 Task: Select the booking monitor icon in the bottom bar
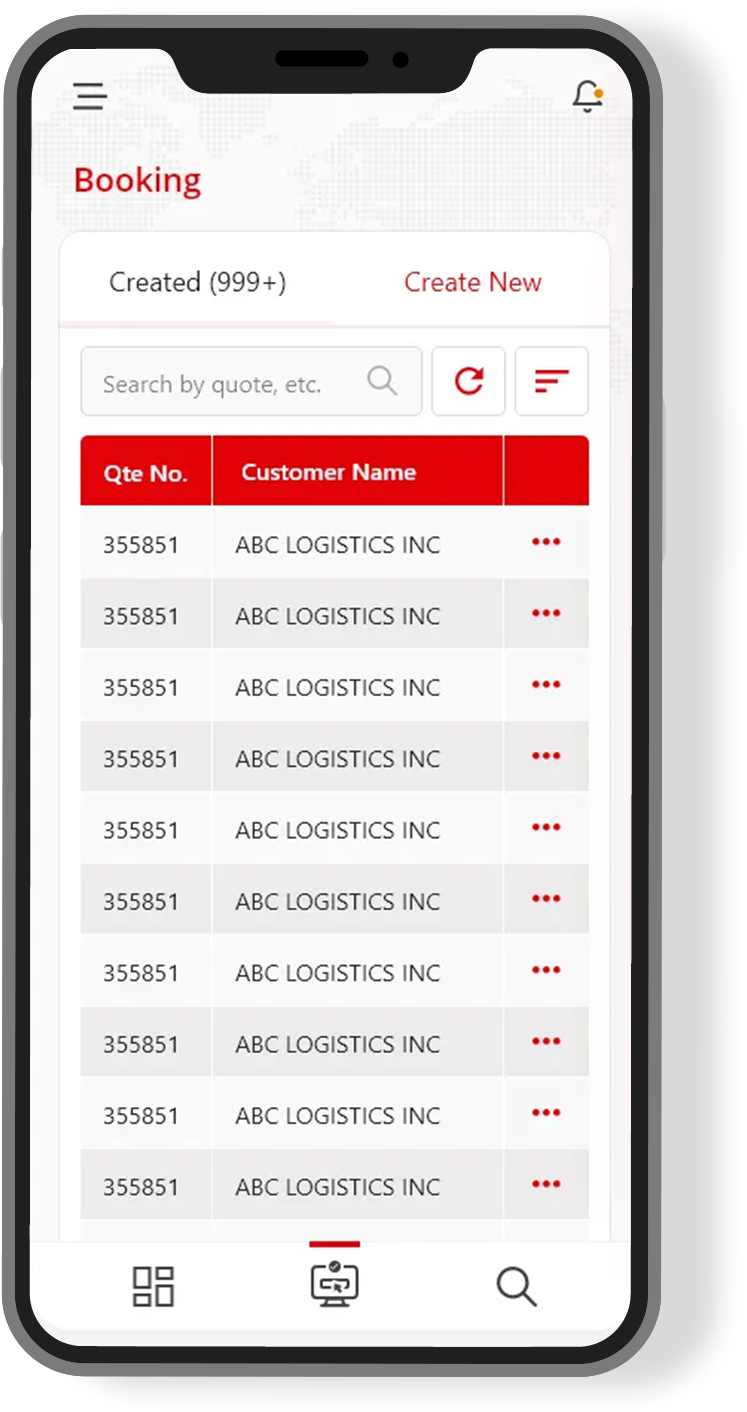[x=335, y=1283]
